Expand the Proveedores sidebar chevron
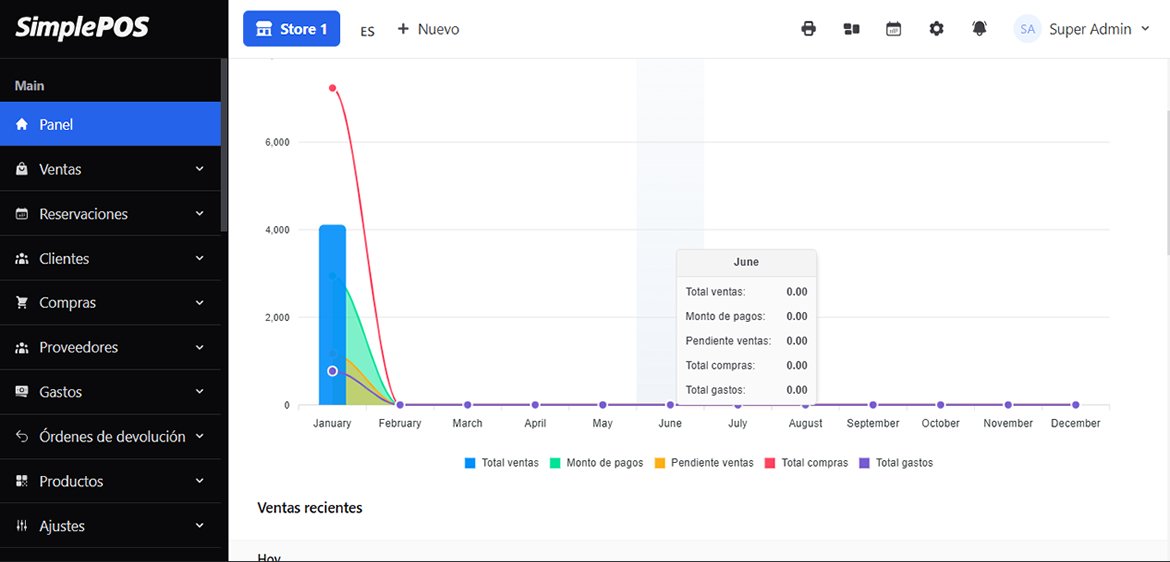The width and height of the screenshot is (1170, 562). [199, 347]
